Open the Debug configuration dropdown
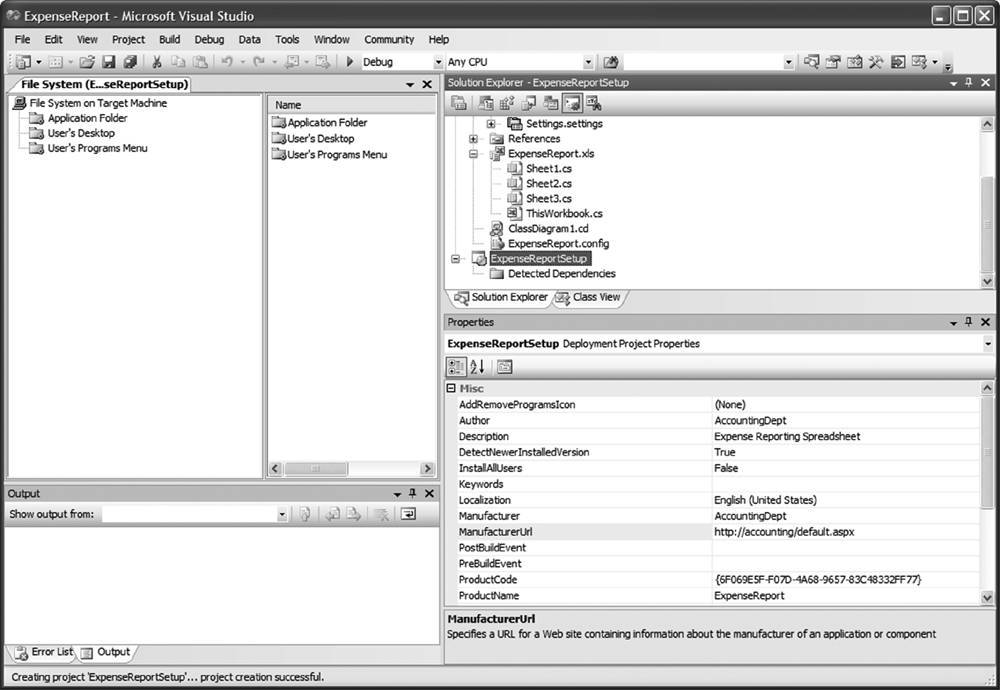 click(x=438, y=62)
